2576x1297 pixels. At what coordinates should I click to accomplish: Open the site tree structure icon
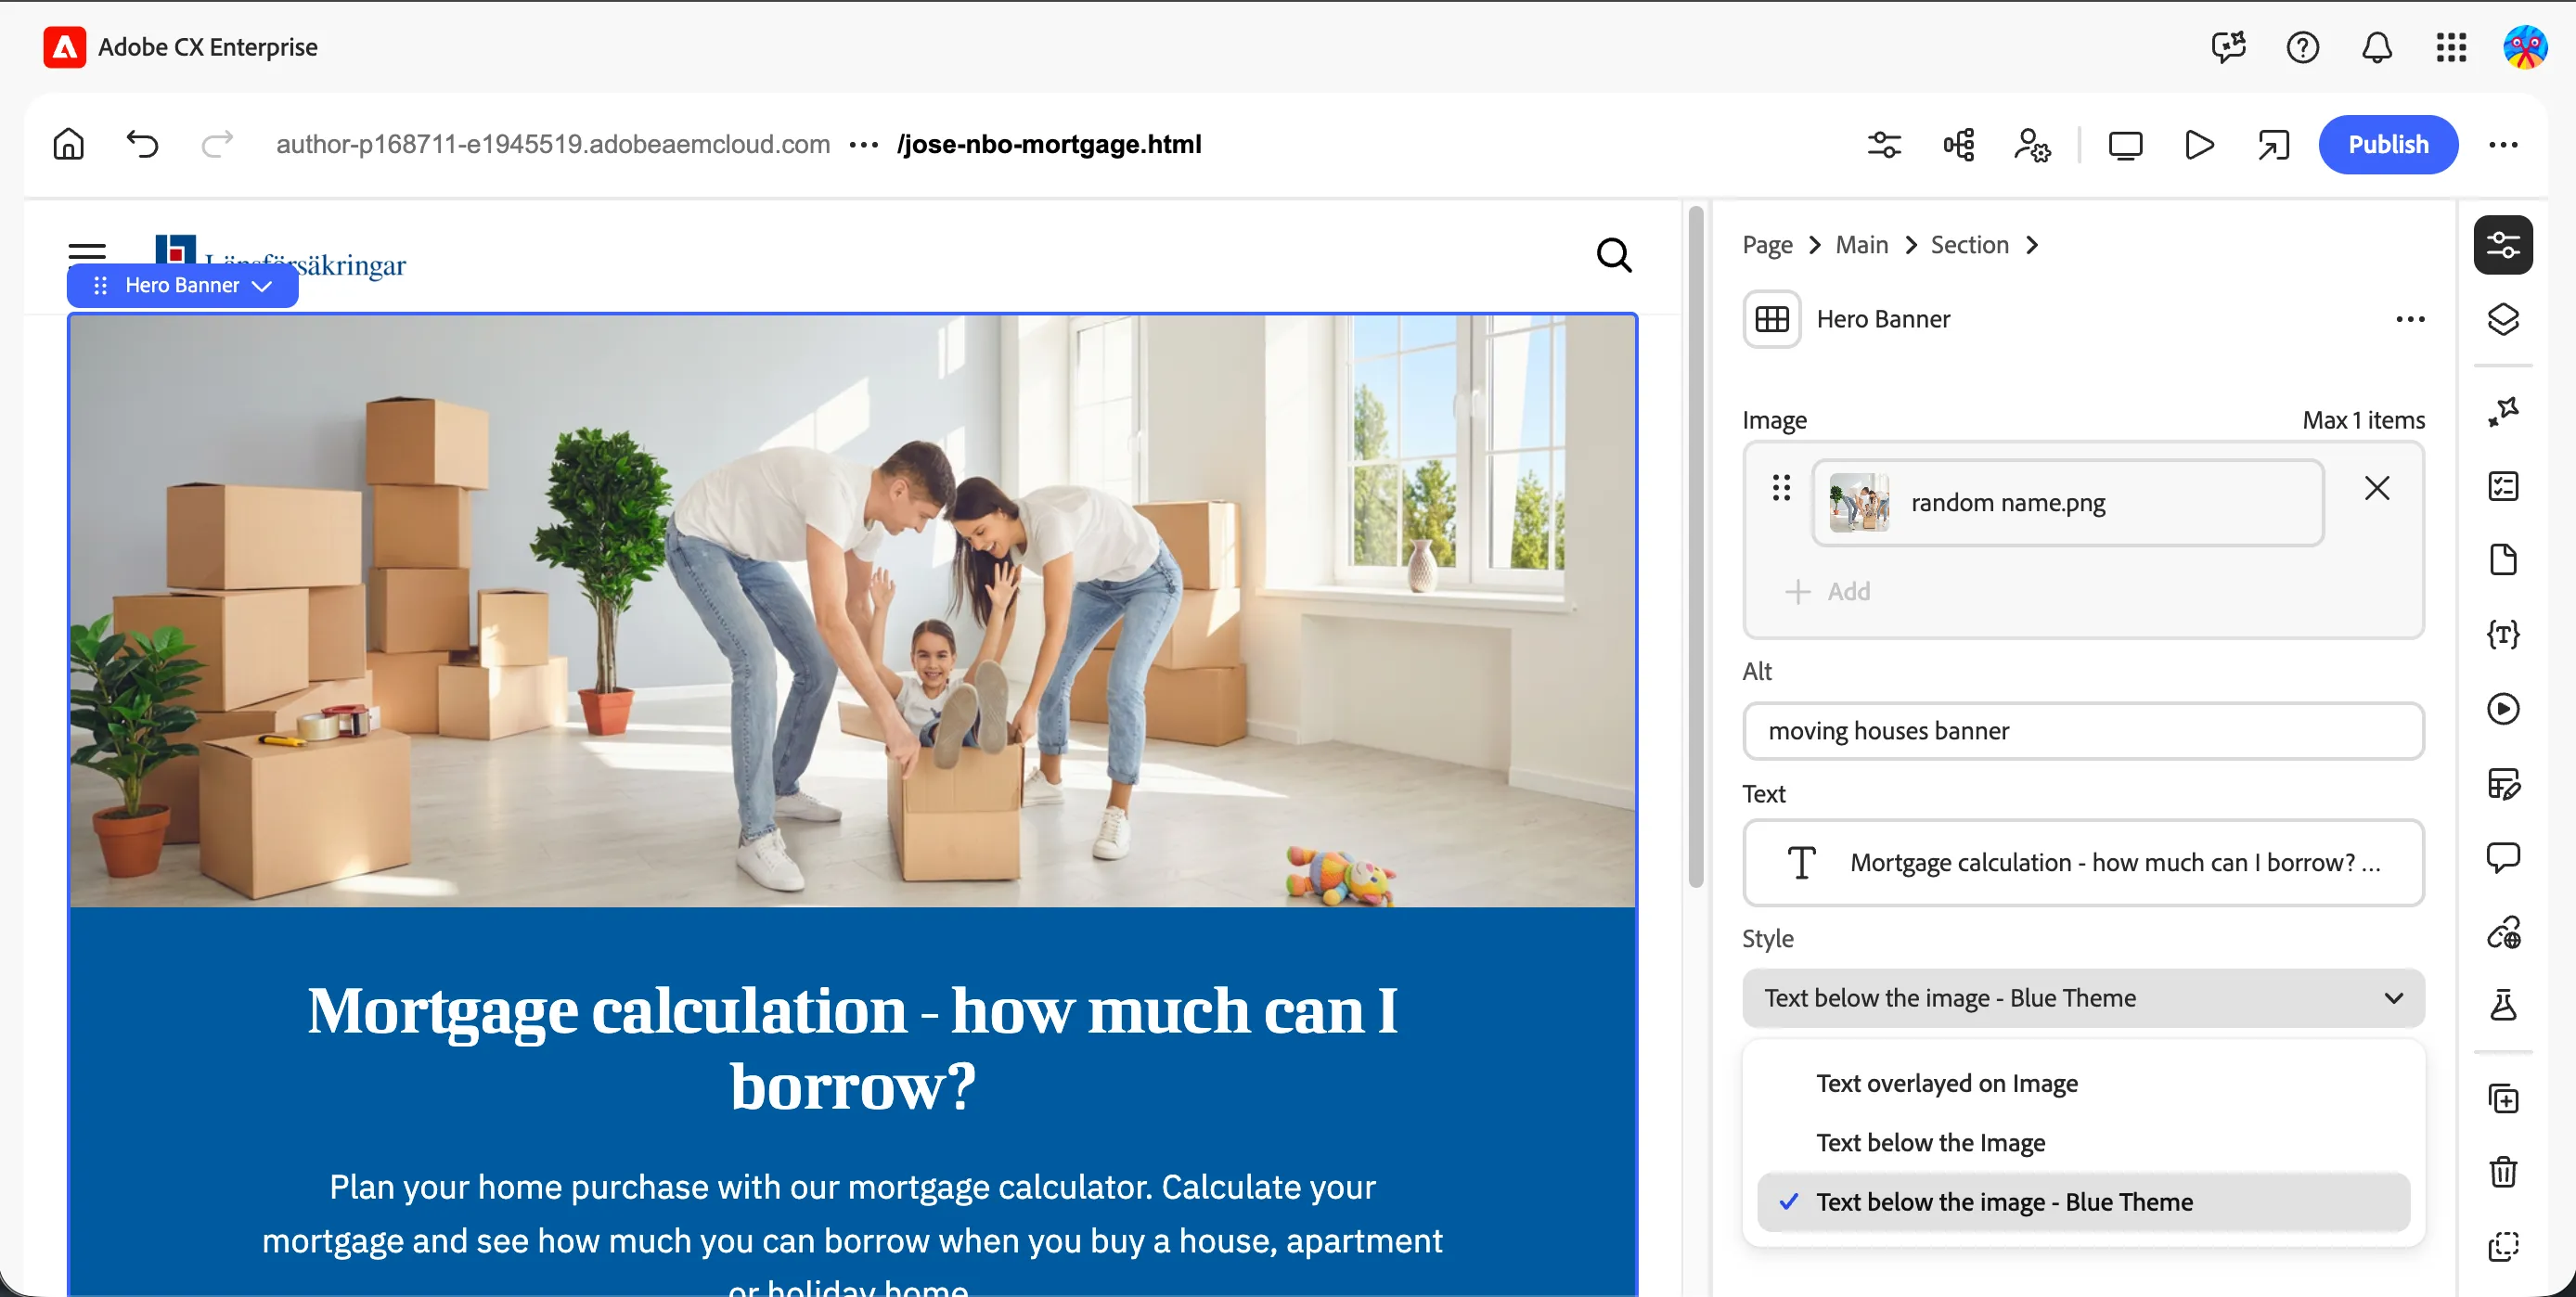tap(1958, 144)
